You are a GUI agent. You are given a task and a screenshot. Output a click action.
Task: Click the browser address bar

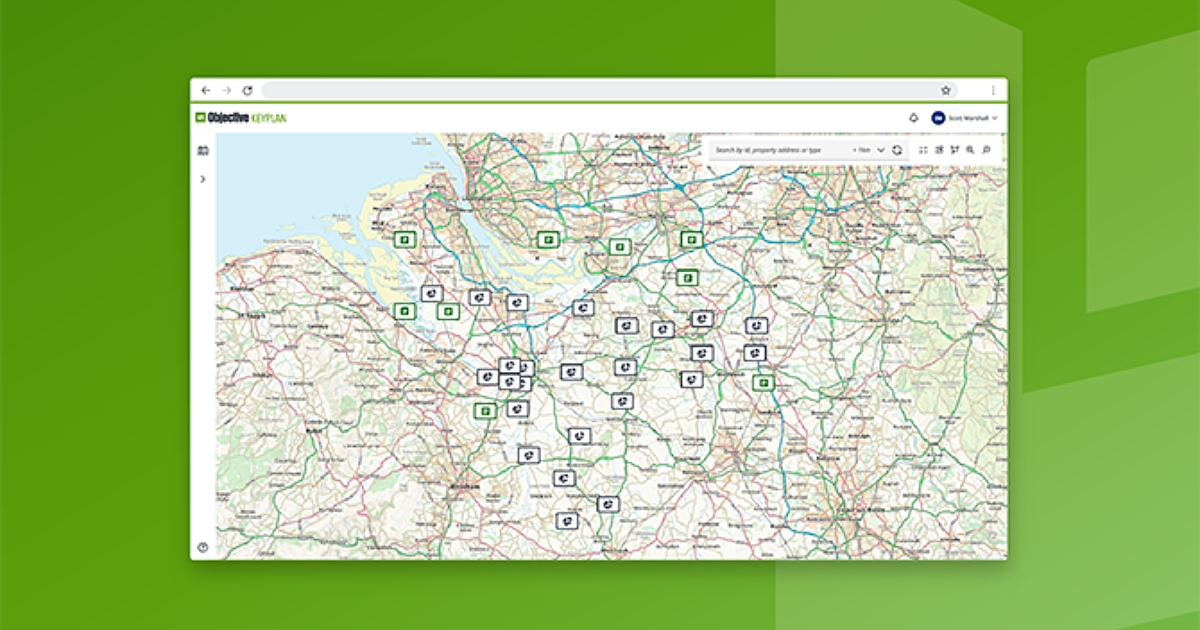click(600, 90)
